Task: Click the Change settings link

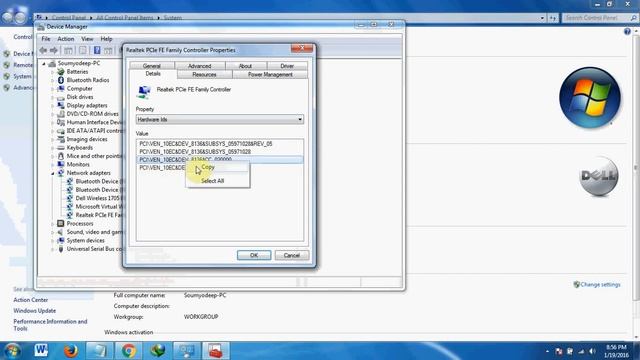Action: tap(600, 284)
